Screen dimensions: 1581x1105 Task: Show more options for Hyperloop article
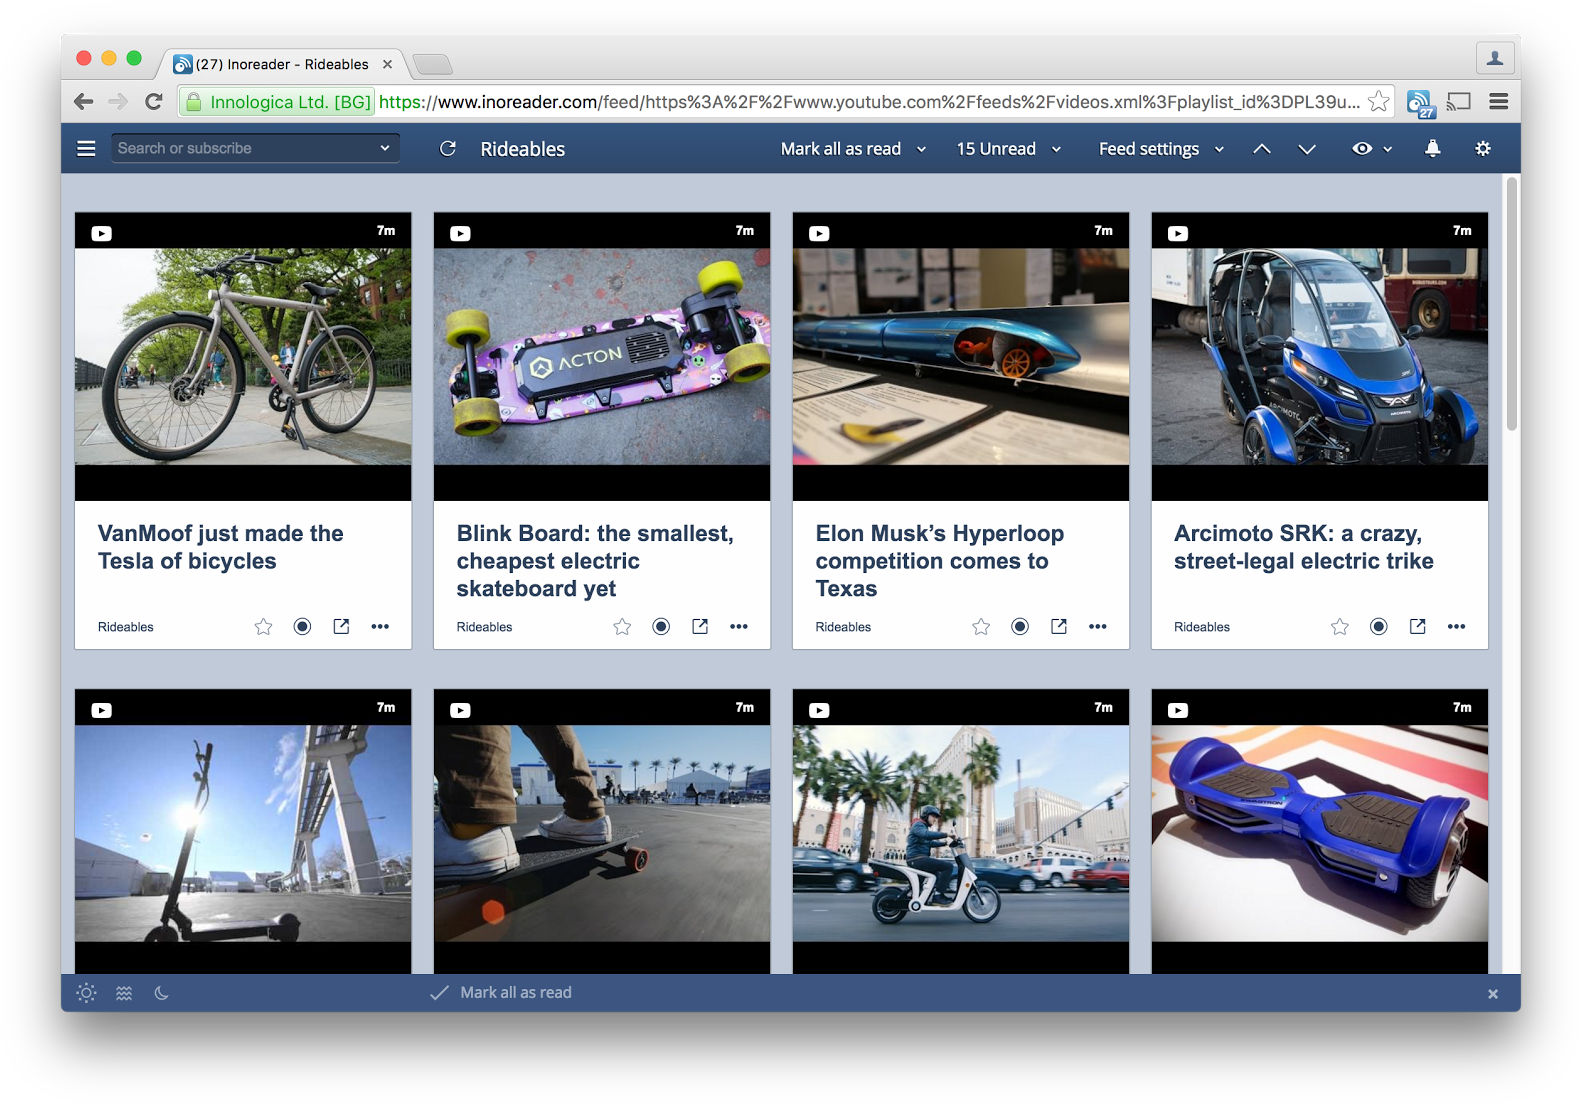(1098, 626)
